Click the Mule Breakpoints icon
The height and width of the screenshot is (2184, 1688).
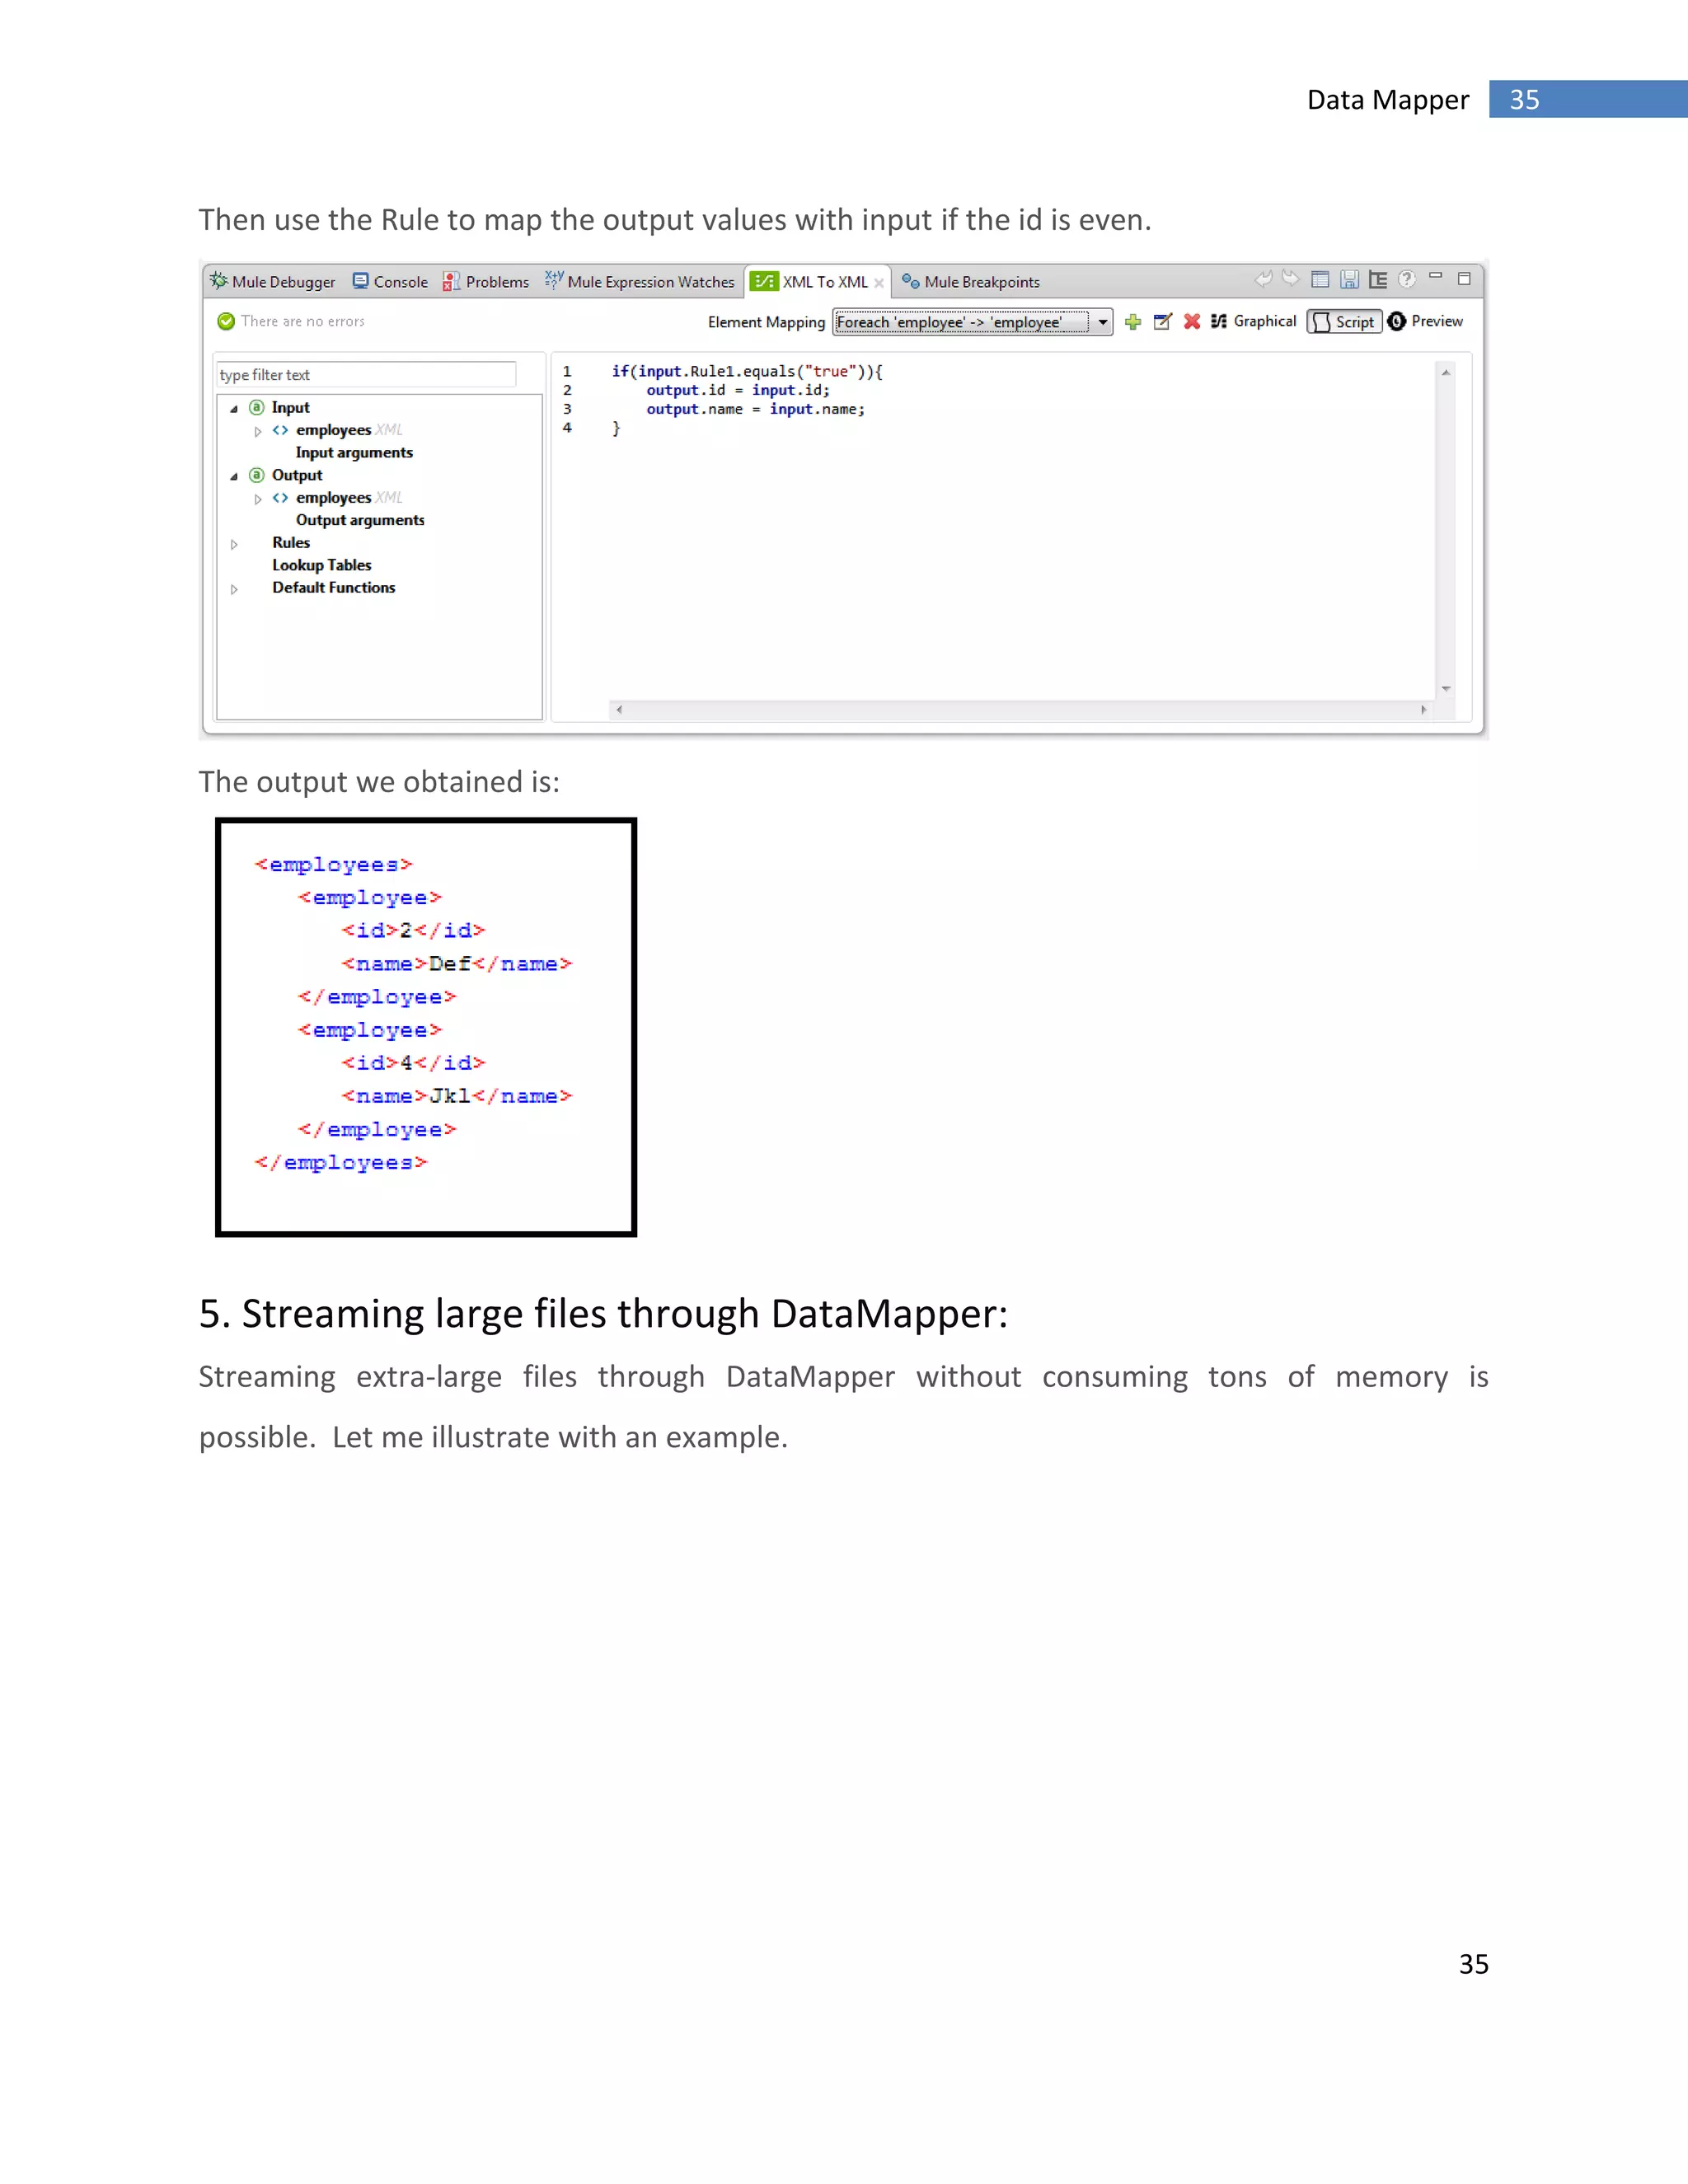pos(911,281)
